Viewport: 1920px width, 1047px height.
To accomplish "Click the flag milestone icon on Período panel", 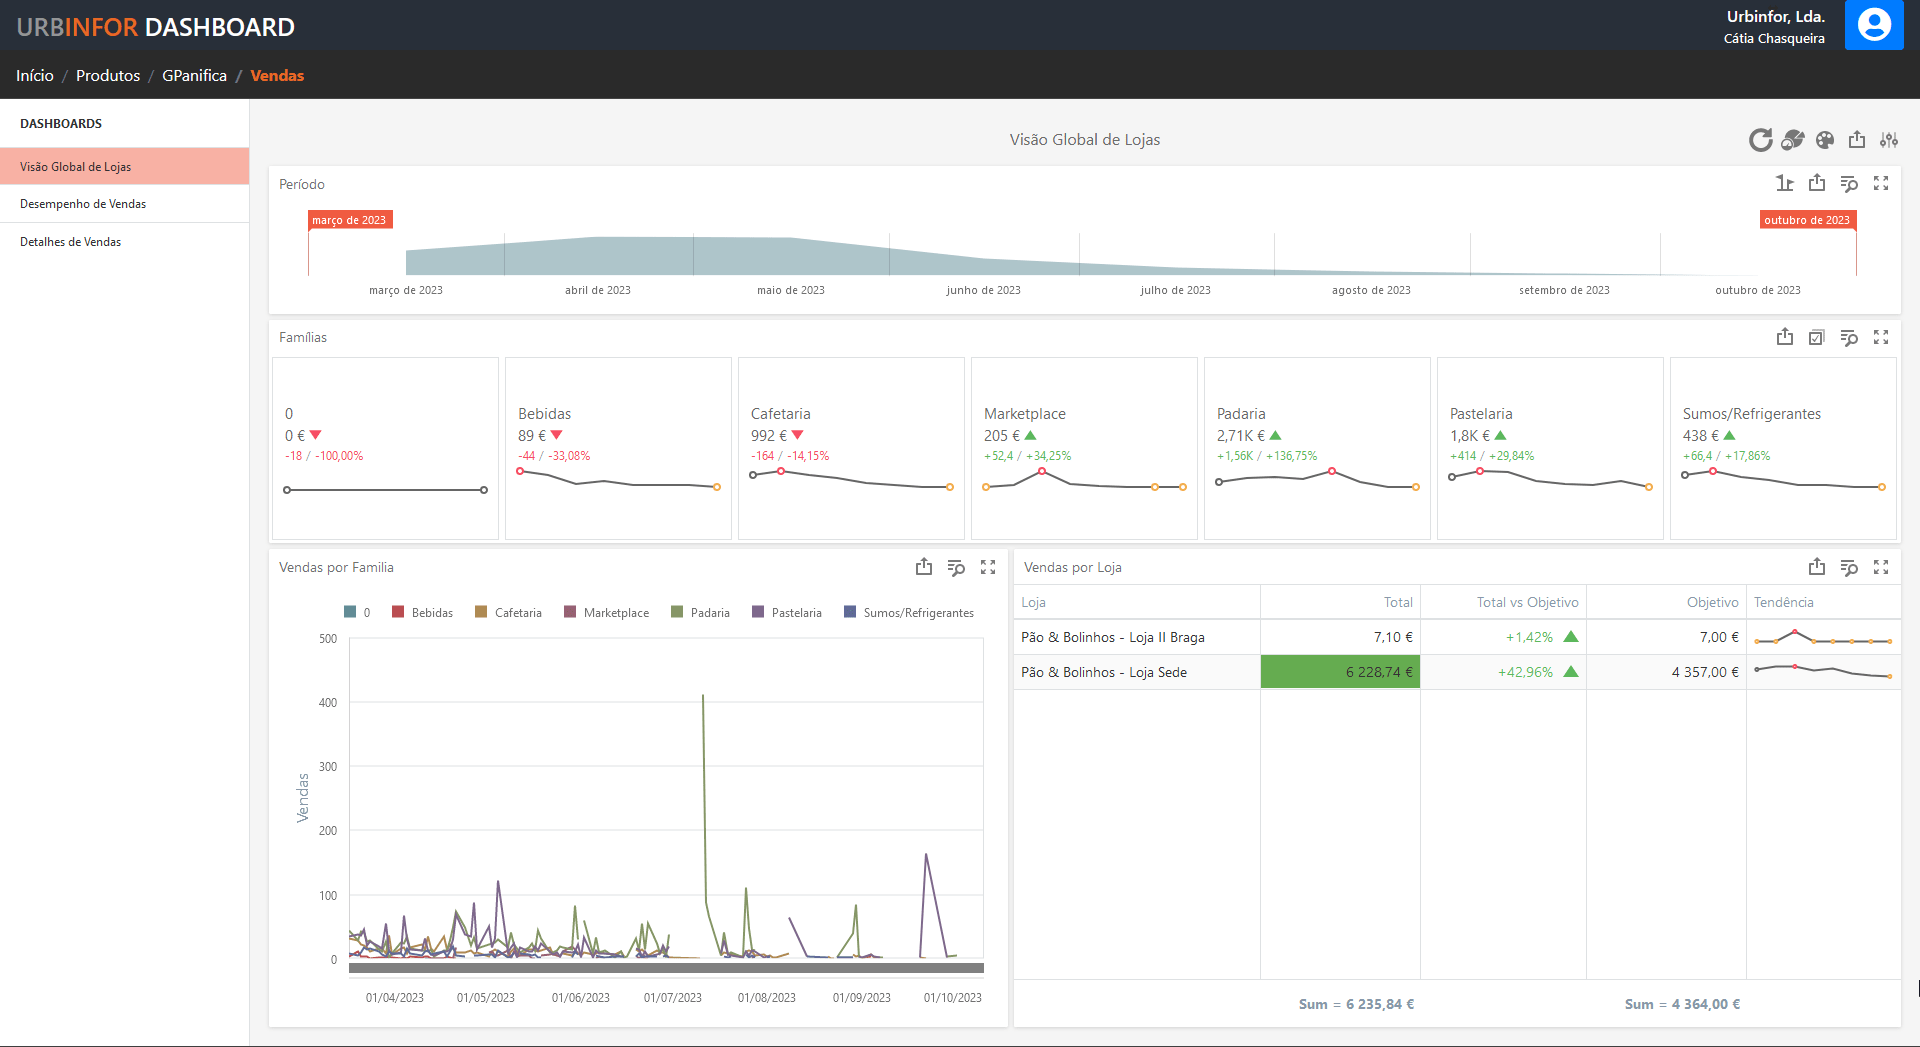I will (1785, 183).
